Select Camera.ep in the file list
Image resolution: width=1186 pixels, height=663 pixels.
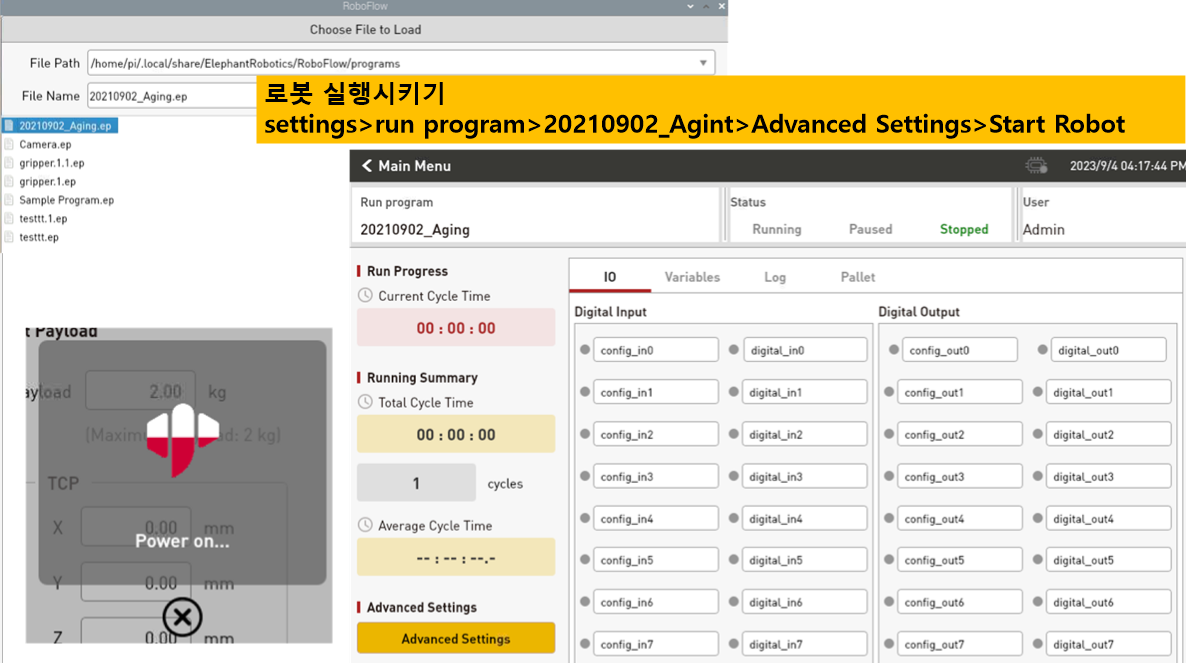(45, 144)
